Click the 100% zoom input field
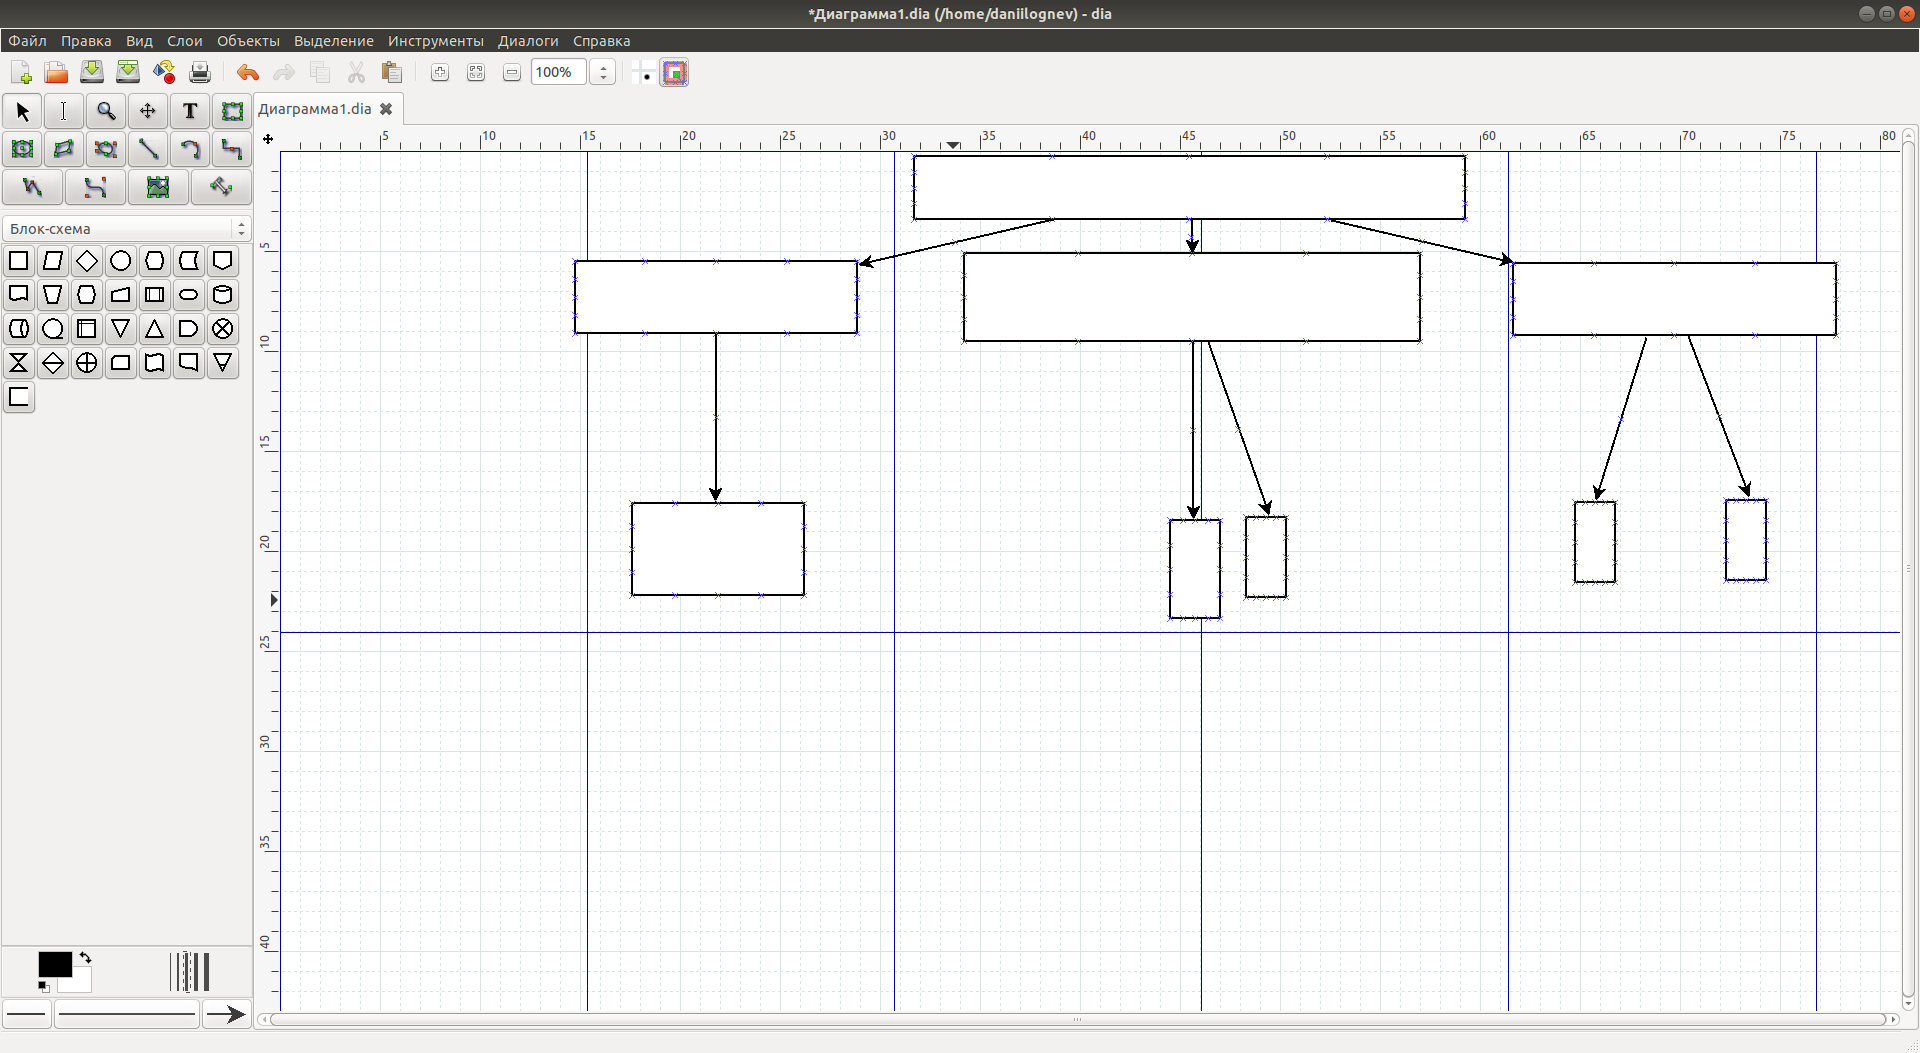1920x1053 pixels. coord(557,72)
